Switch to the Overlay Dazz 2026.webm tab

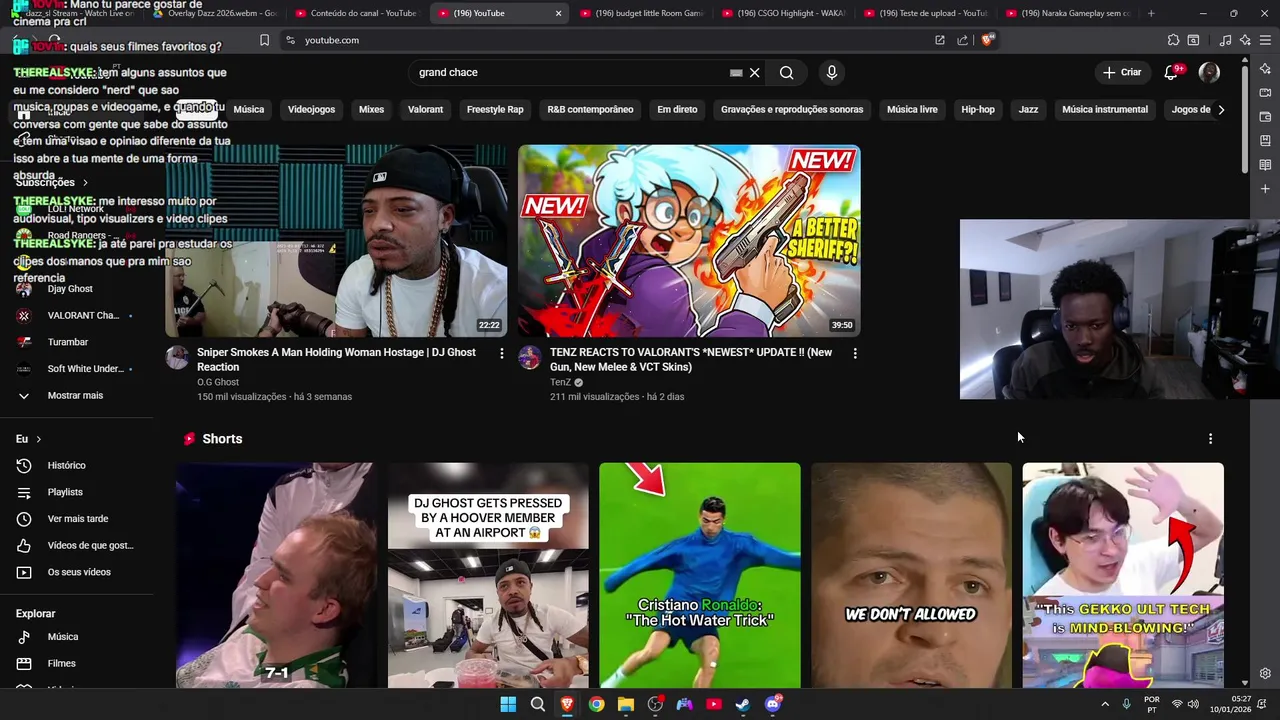(x=215, y=13)
